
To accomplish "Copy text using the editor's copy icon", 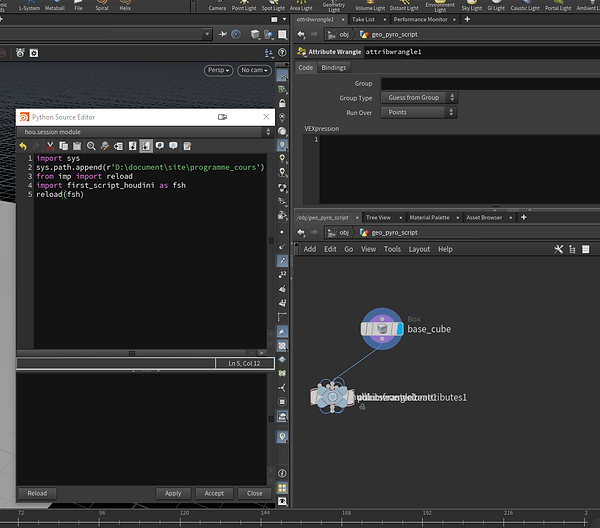I will [64, 146].
